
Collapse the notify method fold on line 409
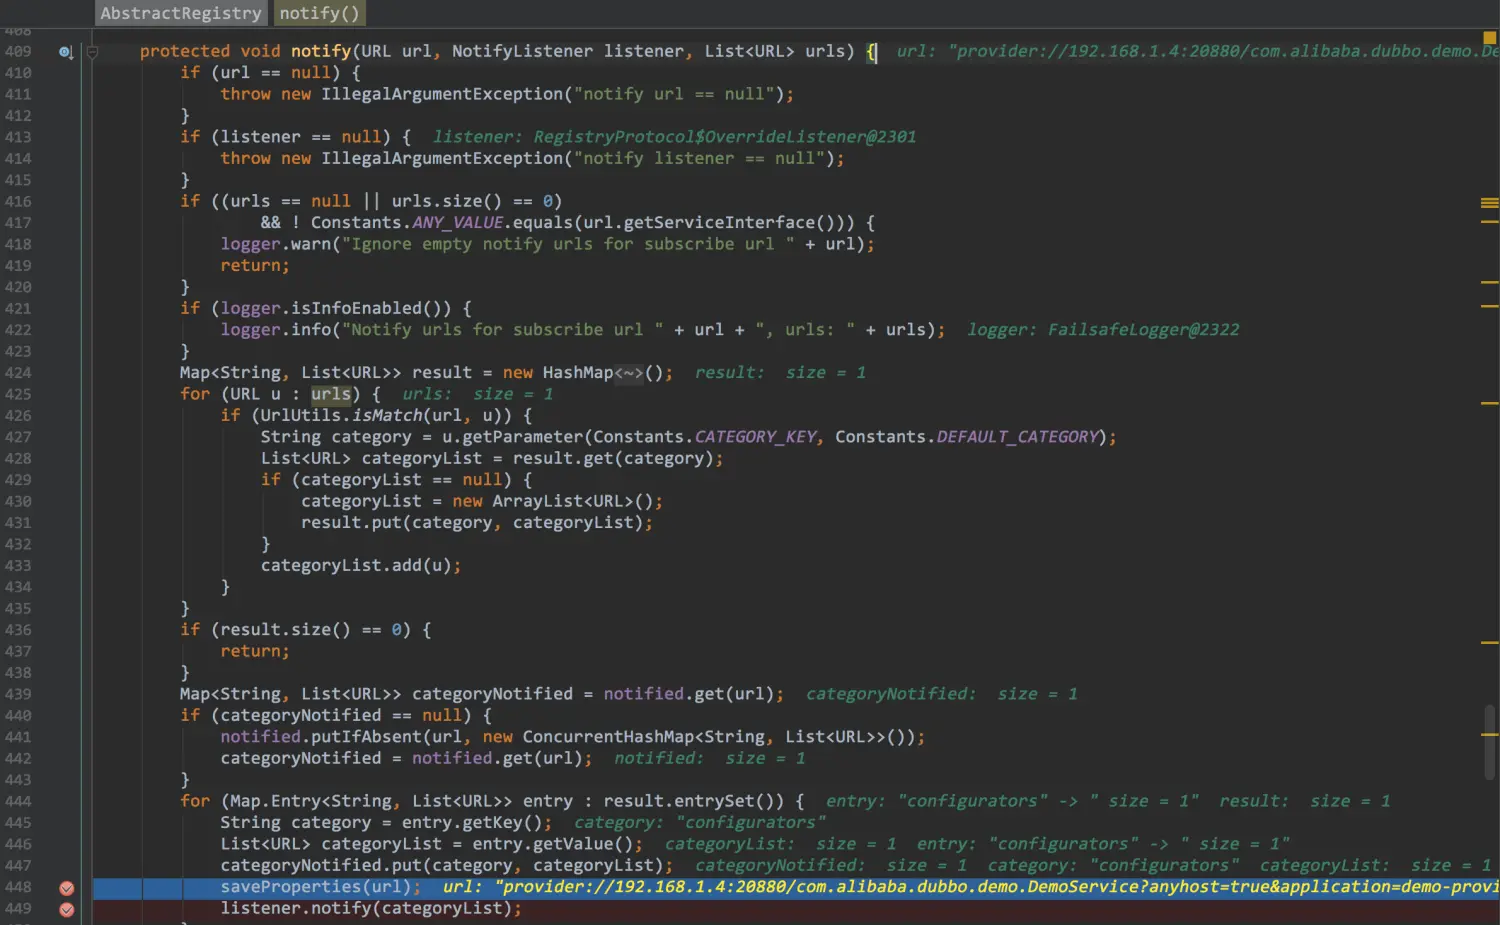point(92,52)
